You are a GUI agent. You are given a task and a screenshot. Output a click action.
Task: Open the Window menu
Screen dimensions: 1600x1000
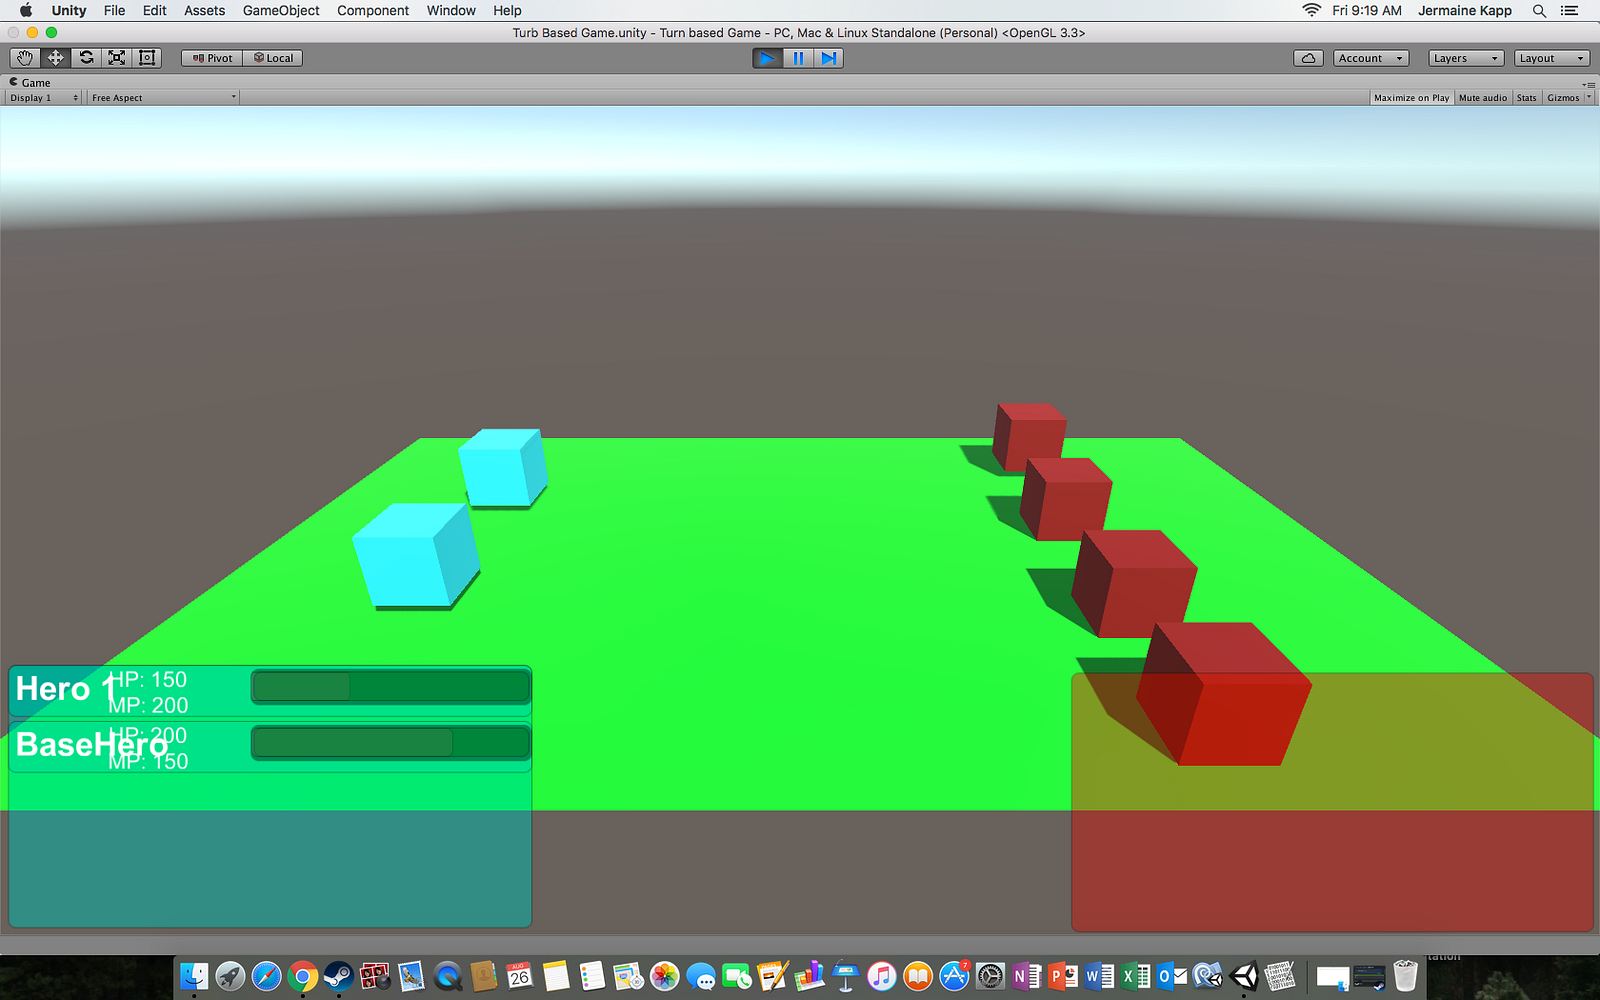click(451, 10)
